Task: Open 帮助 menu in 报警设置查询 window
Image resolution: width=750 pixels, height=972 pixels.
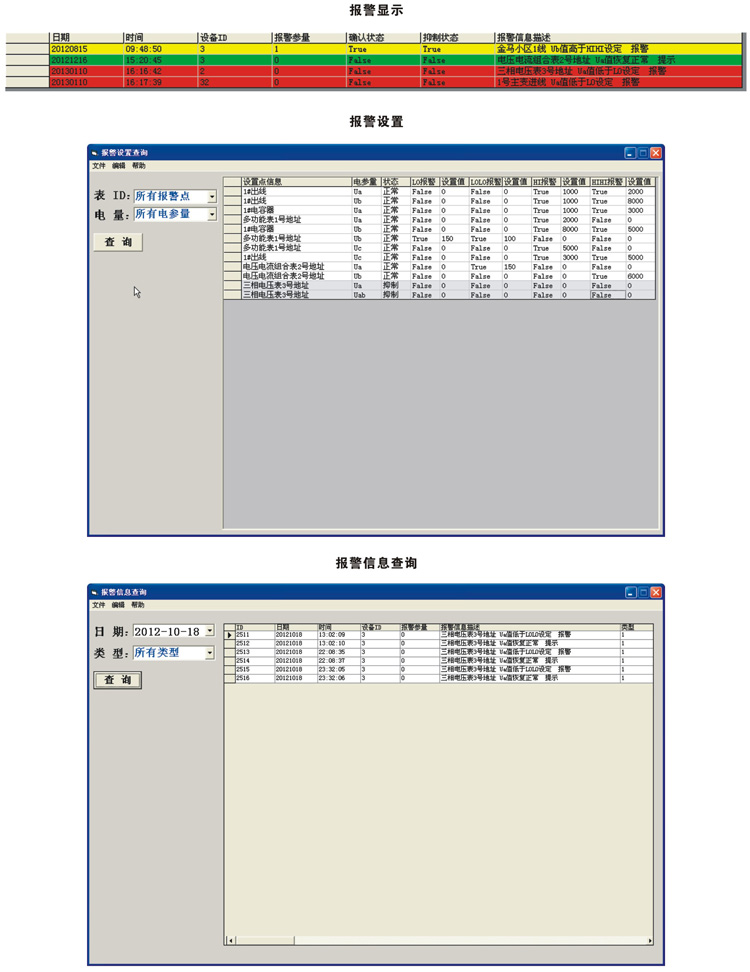Action: pos(138,166)
